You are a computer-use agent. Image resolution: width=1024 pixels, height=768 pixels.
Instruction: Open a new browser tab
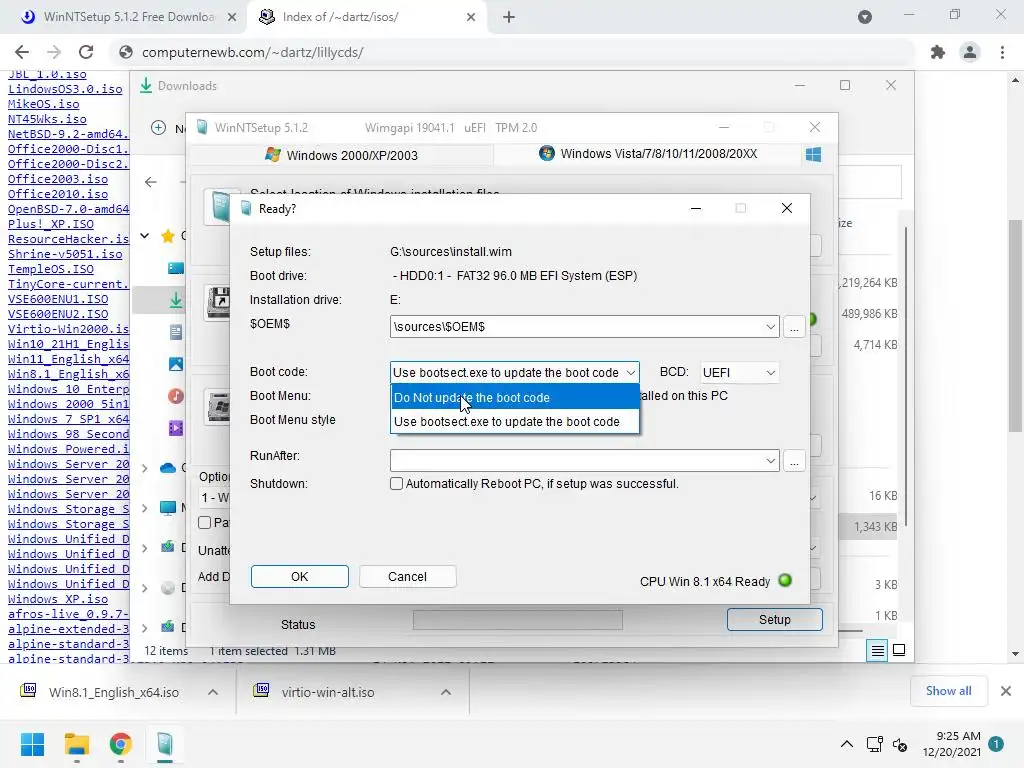509,17
